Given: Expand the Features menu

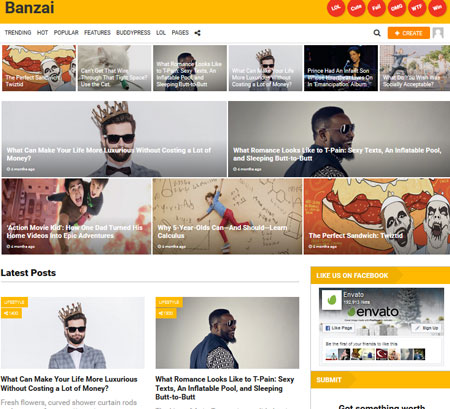Looking at the screenshot, I should click(x=97, y=33).
